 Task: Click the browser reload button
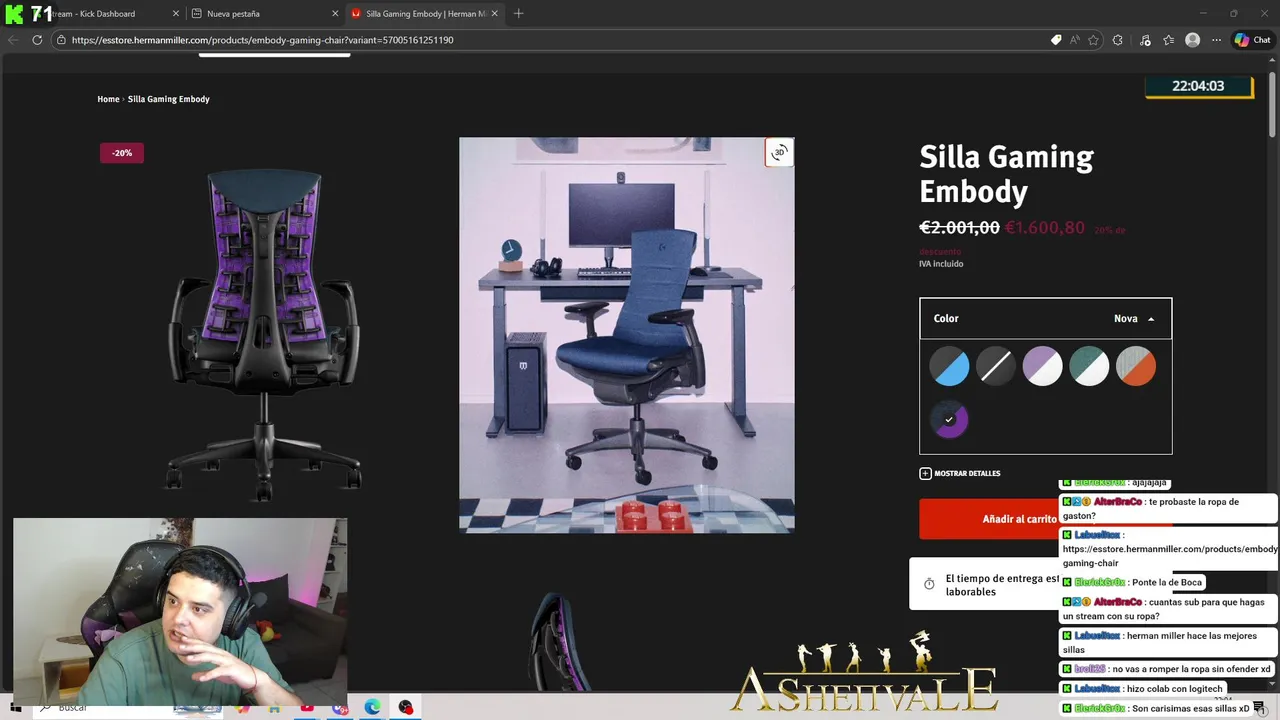(37, 40)
